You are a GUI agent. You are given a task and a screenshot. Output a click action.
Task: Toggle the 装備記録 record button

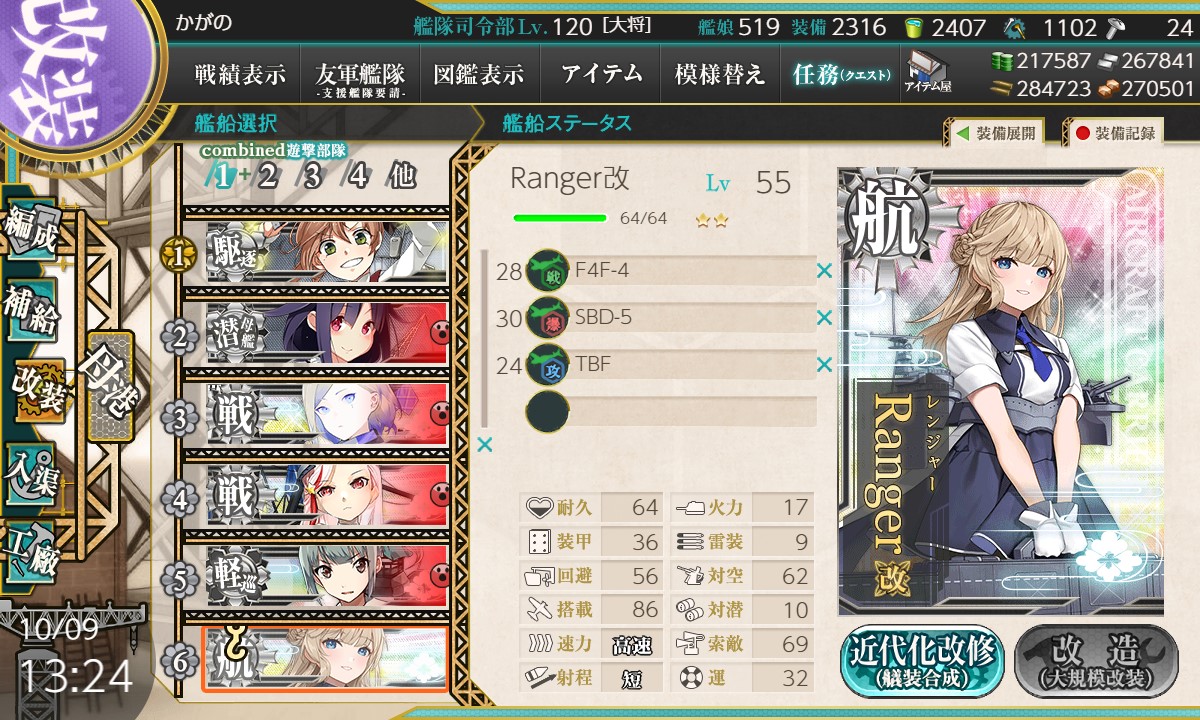pyautogui.click(x=1113, y=132)
